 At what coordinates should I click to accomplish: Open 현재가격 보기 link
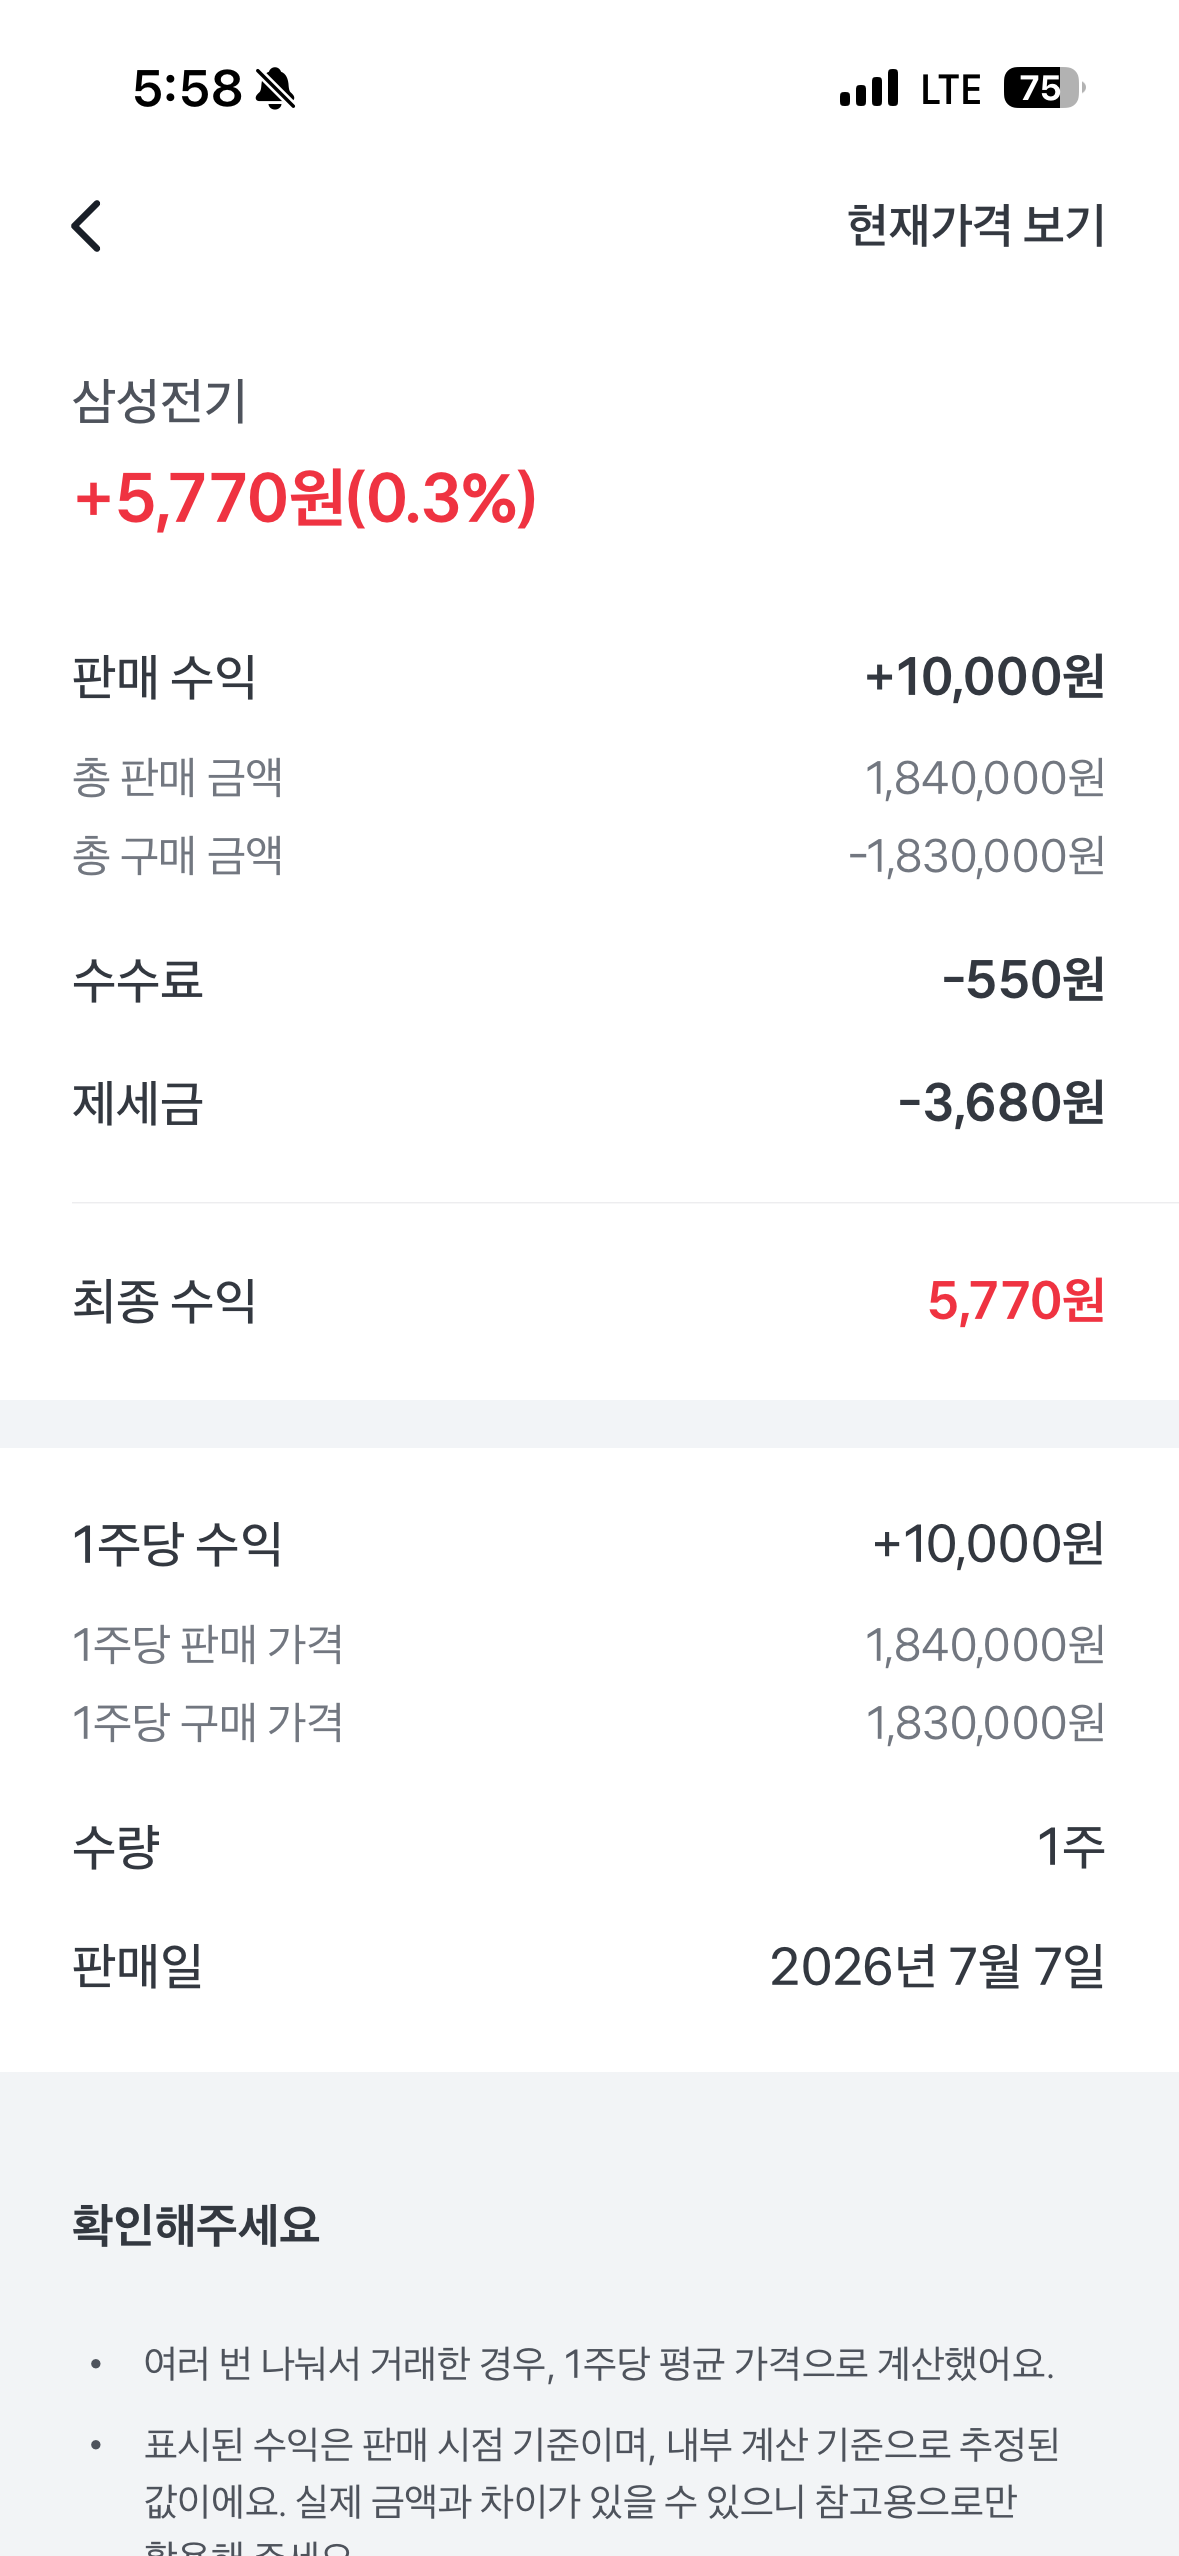(x=975, y=225)
